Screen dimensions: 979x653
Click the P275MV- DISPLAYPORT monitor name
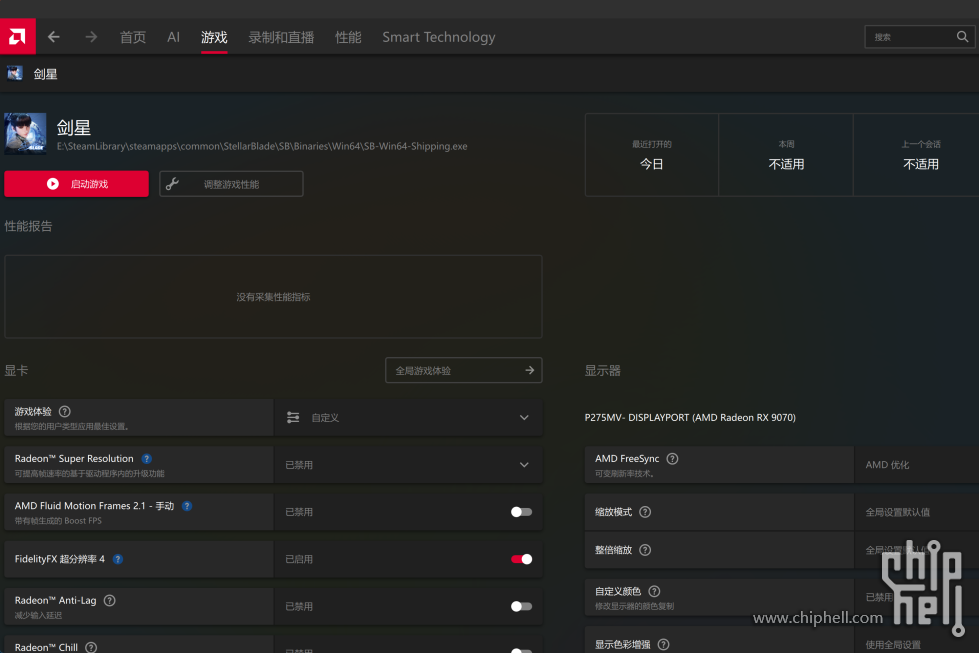point(690,418)
